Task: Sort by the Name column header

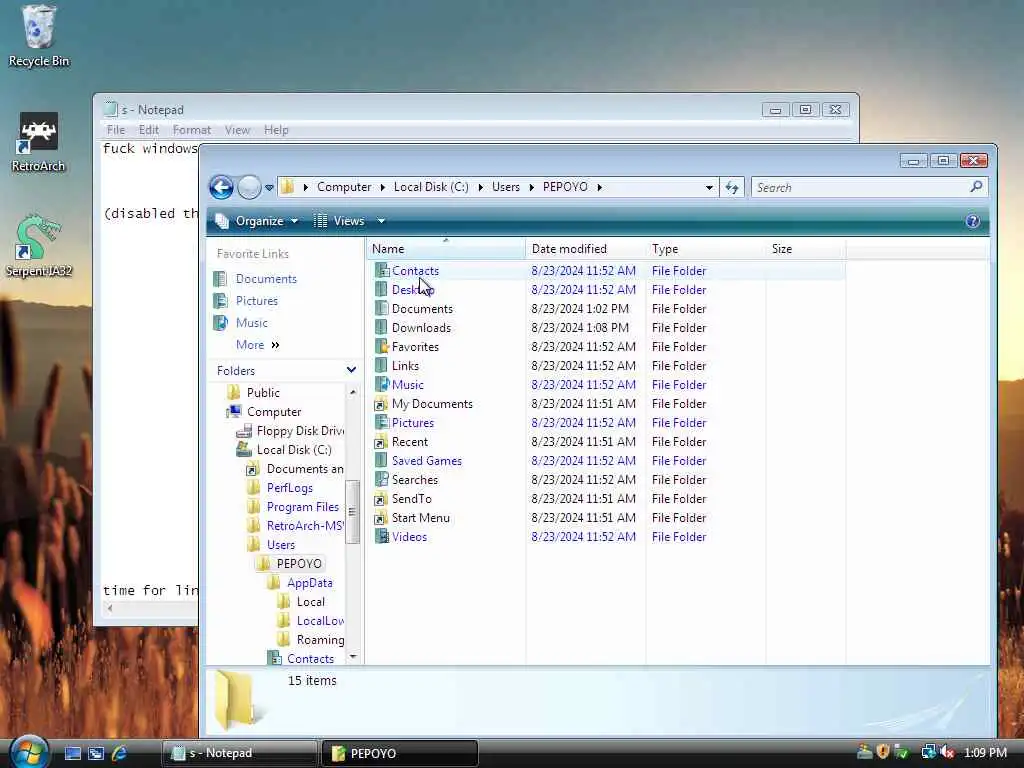Action: [445, 249]
